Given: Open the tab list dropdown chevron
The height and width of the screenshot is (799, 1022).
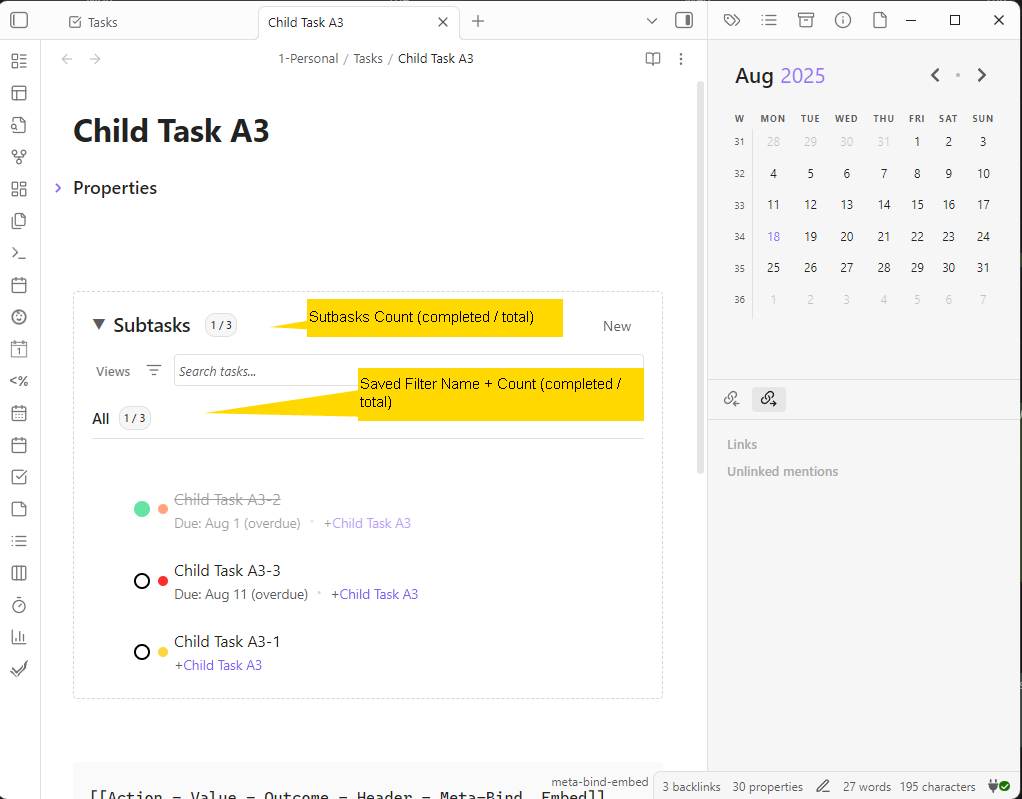Looking at the screenshot, I should click(x=652, y=20).
